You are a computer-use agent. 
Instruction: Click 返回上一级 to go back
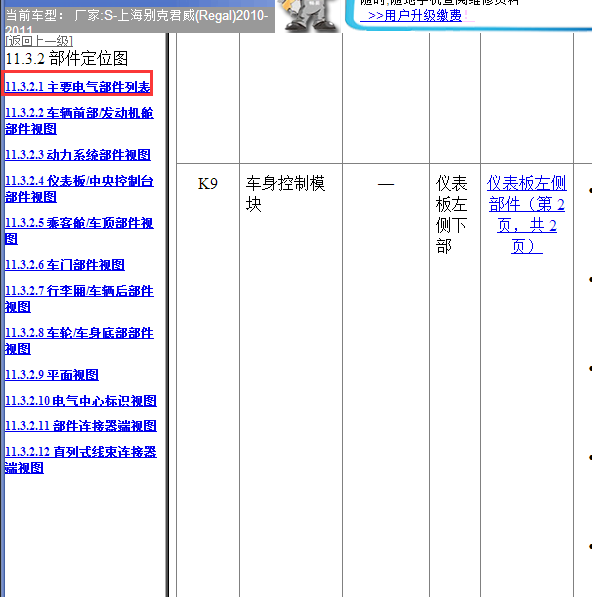[39, 41]
